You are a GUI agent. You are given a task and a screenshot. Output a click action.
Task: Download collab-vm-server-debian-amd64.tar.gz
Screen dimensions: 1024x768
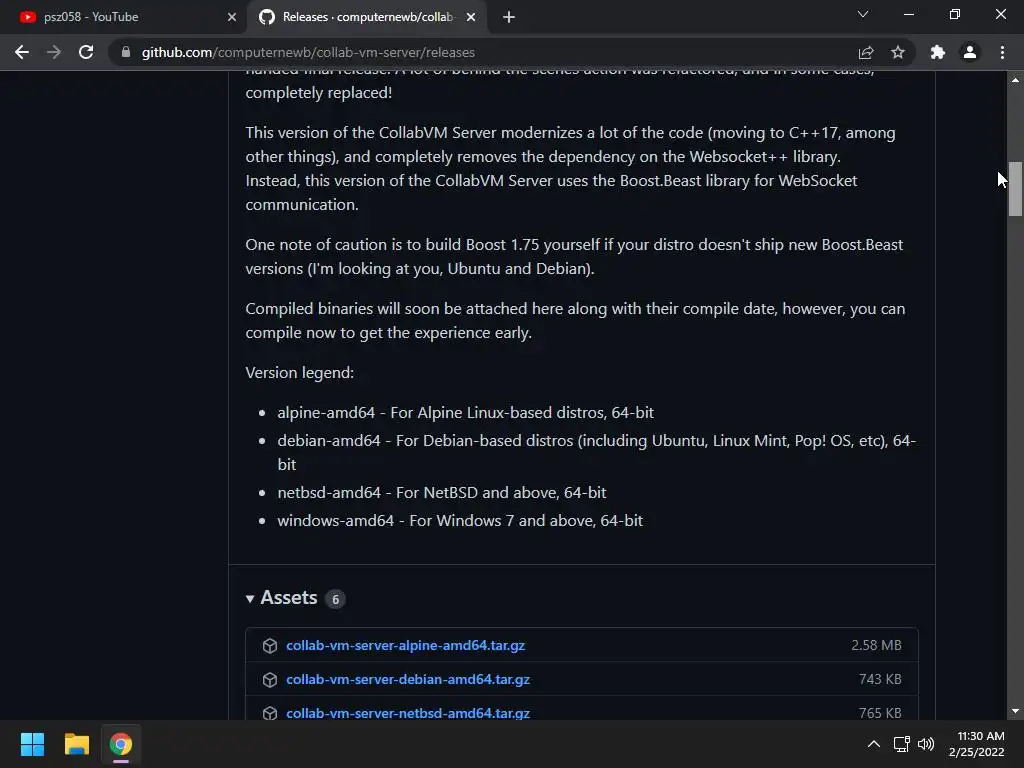tap(408, 679)
